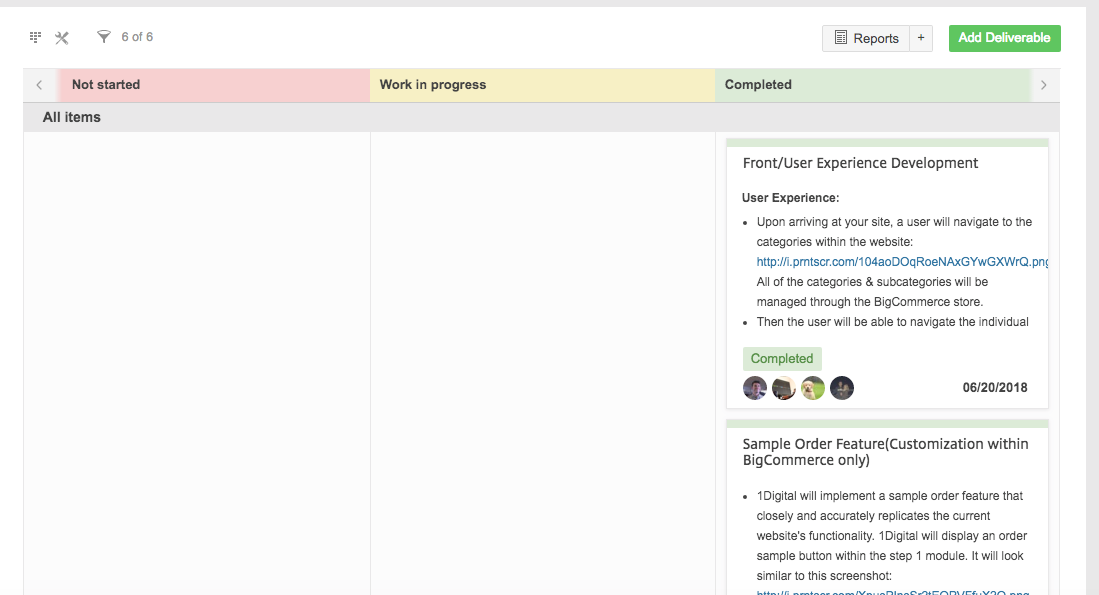Open the filter funnel icon
This screenshot has height=595, width=1099.
pyautogui.click(x=103, y=37)
